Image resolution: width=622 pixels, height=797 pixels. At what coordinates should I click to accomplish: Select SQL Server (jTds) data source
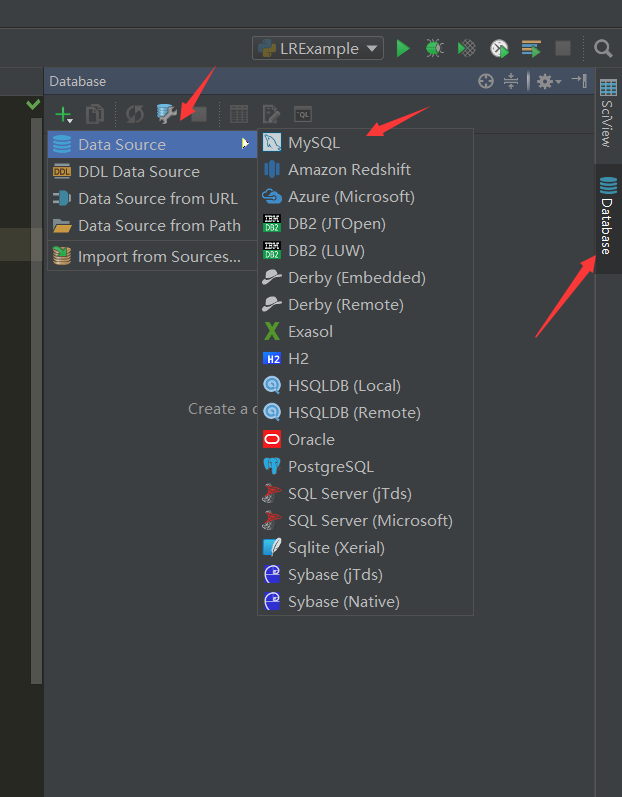tap(365, 494)
